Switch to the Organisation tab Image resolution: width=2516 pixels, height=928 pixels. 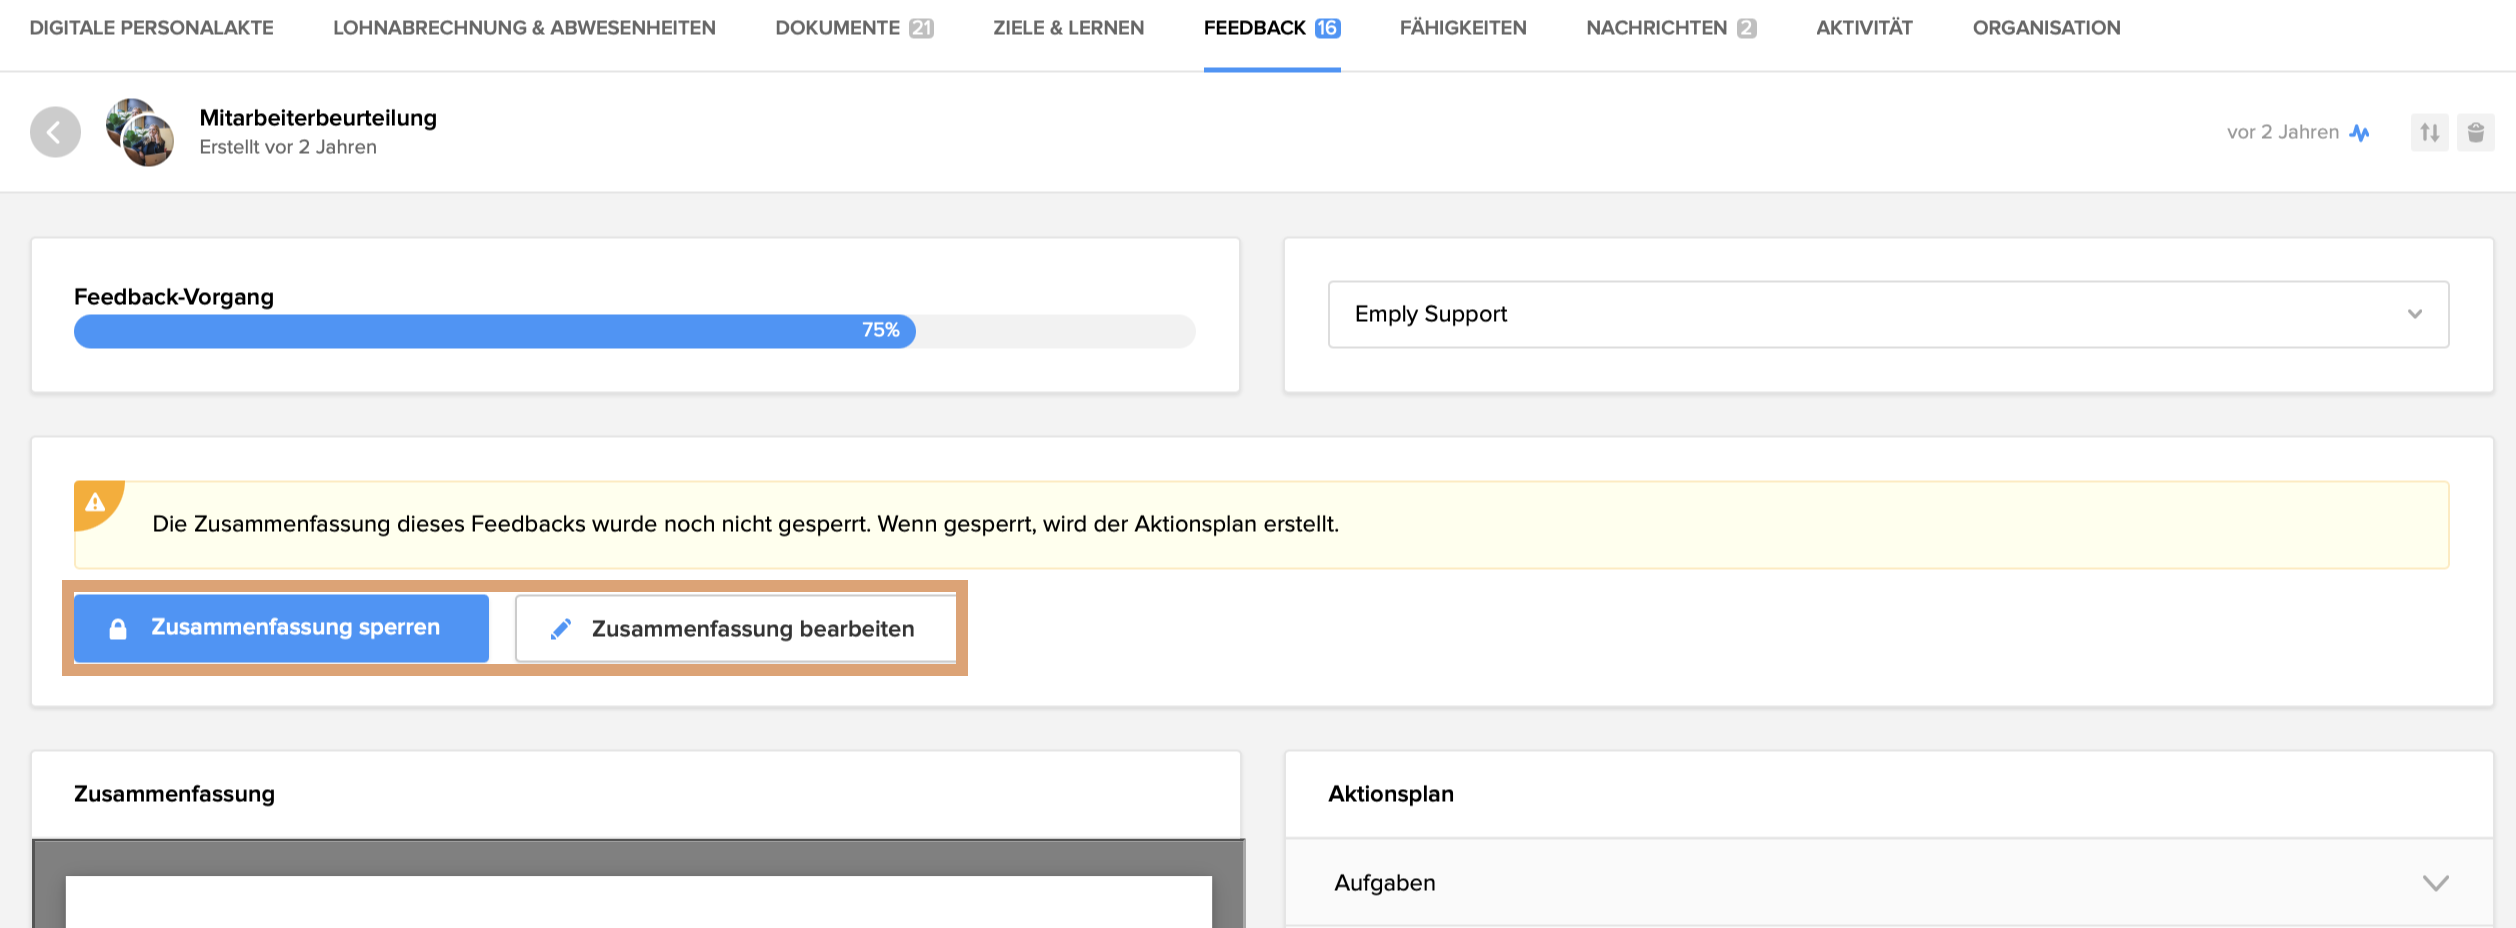2046,28
